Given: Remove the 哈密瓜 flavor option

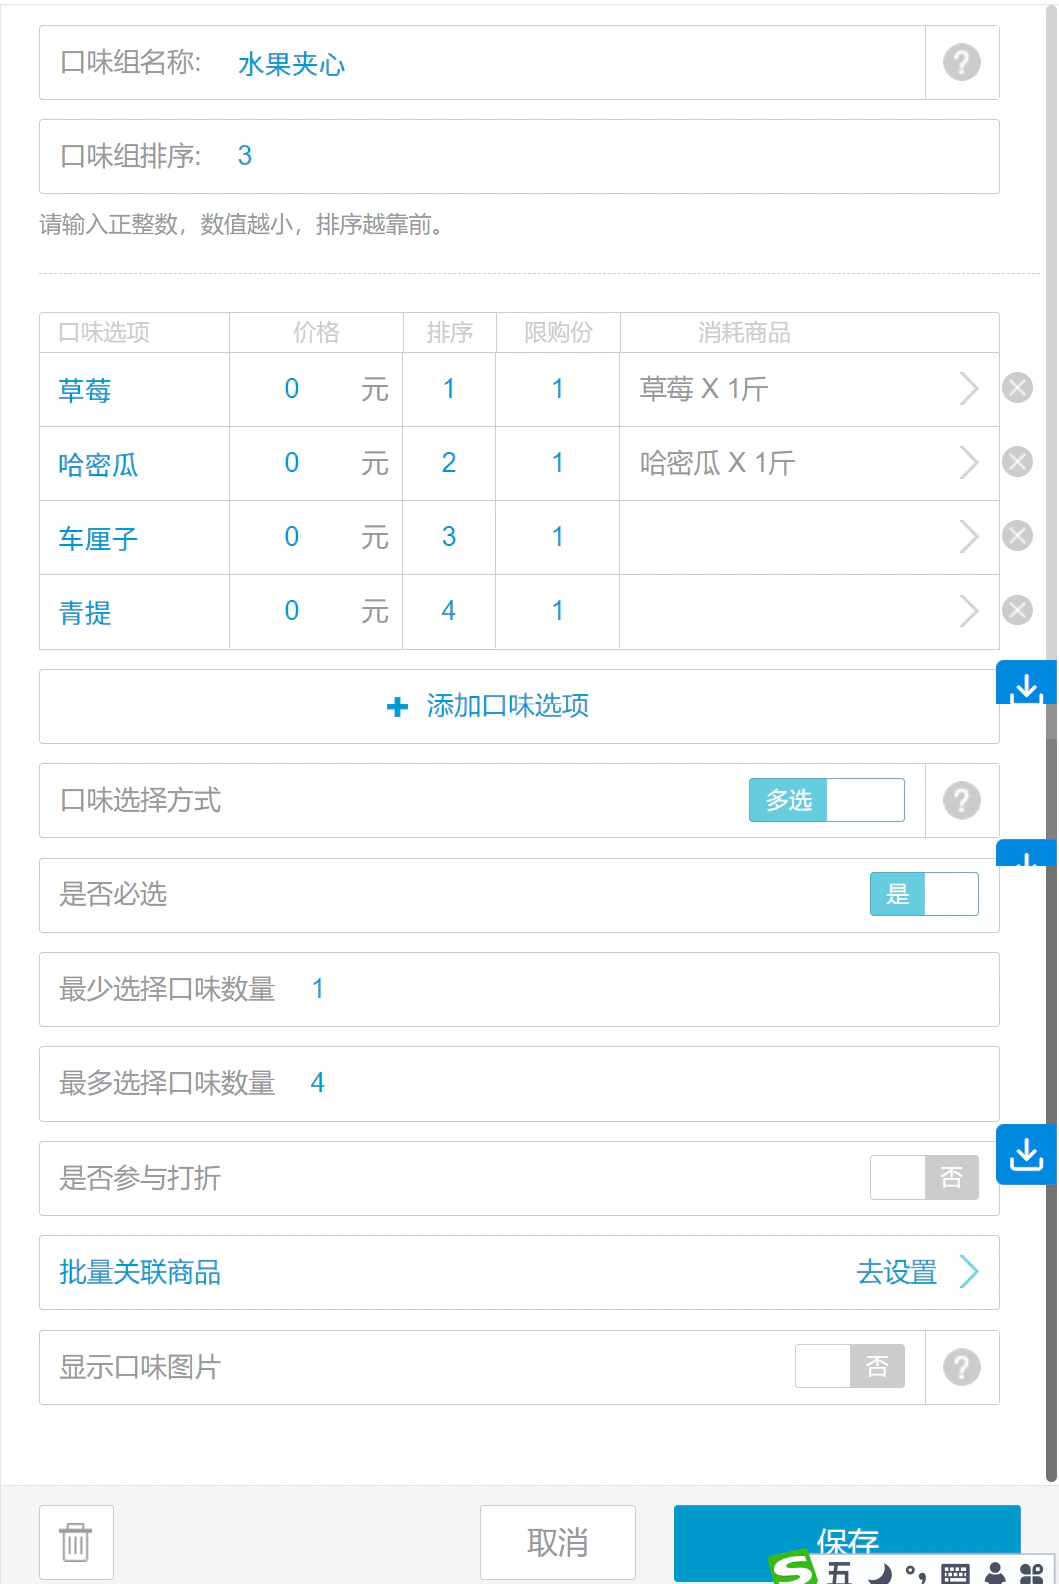Looking at the screenshot, I should click(1017, 462).
